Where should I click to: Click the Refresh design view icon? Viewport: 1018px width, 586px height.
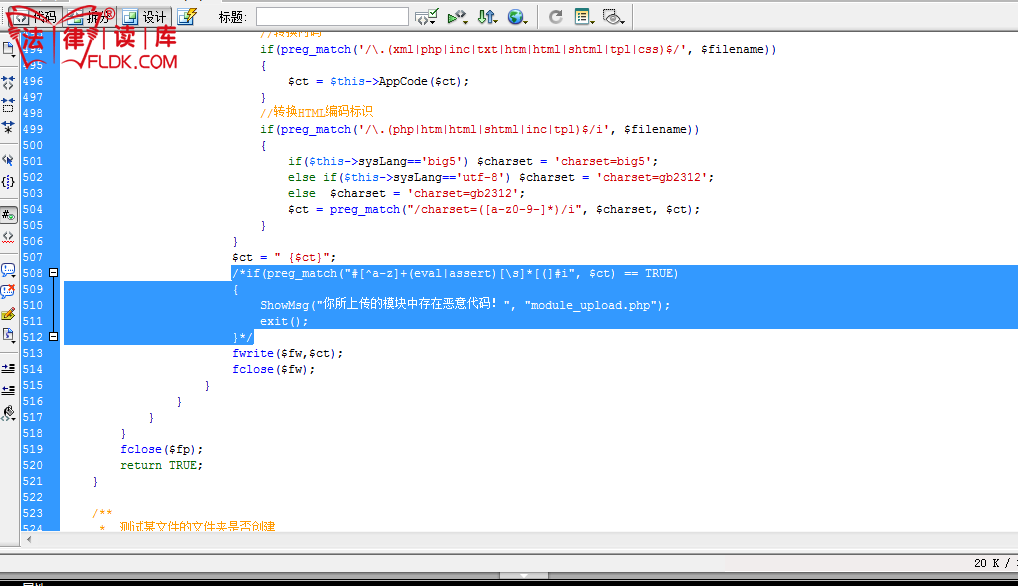pos(555,17)
